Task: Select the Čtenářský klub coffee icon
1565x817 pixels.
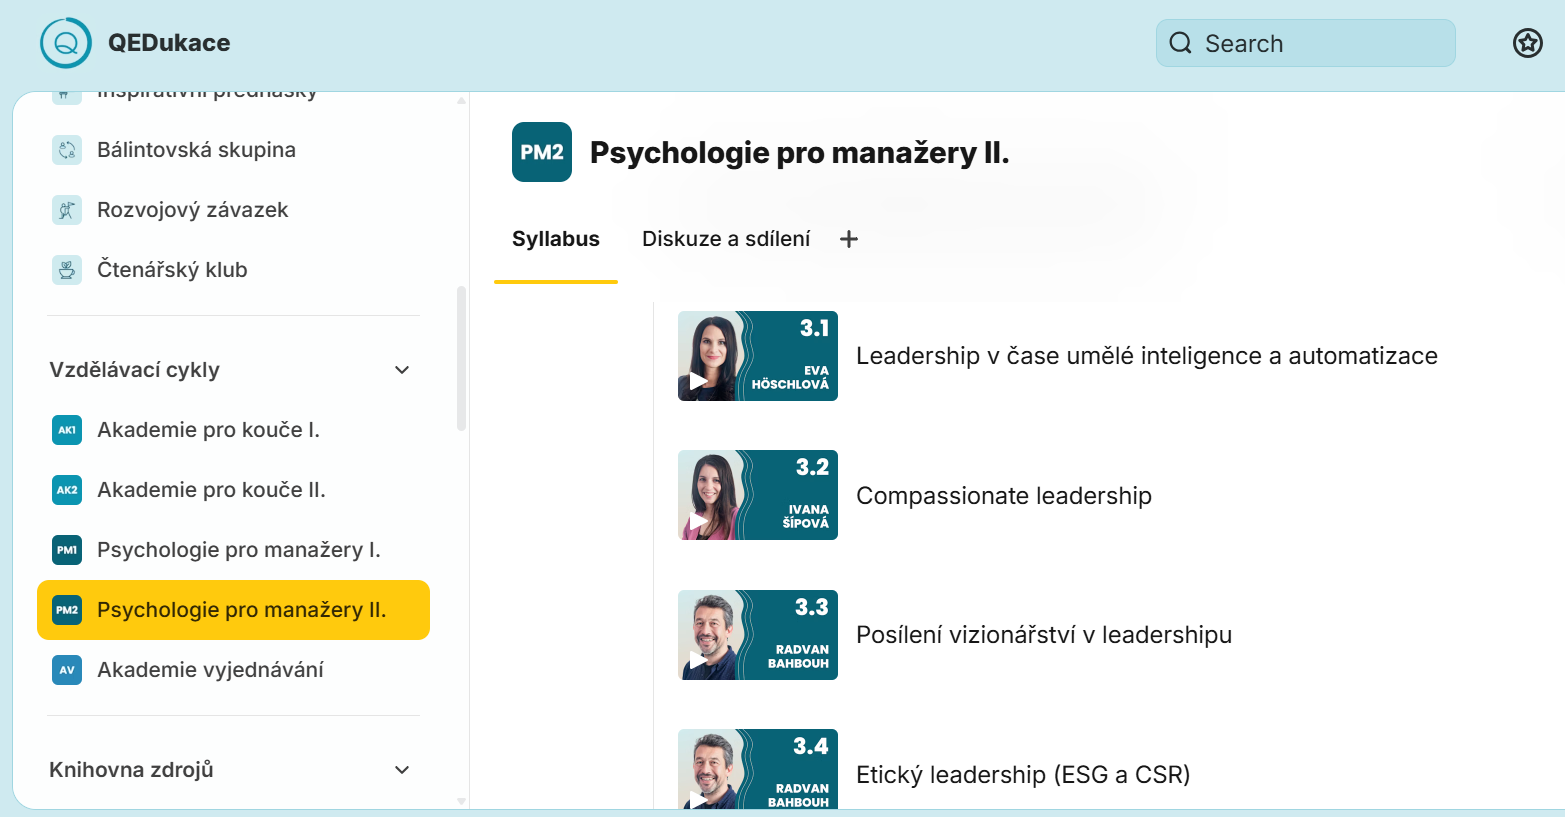Action: [x=66, y=269]
